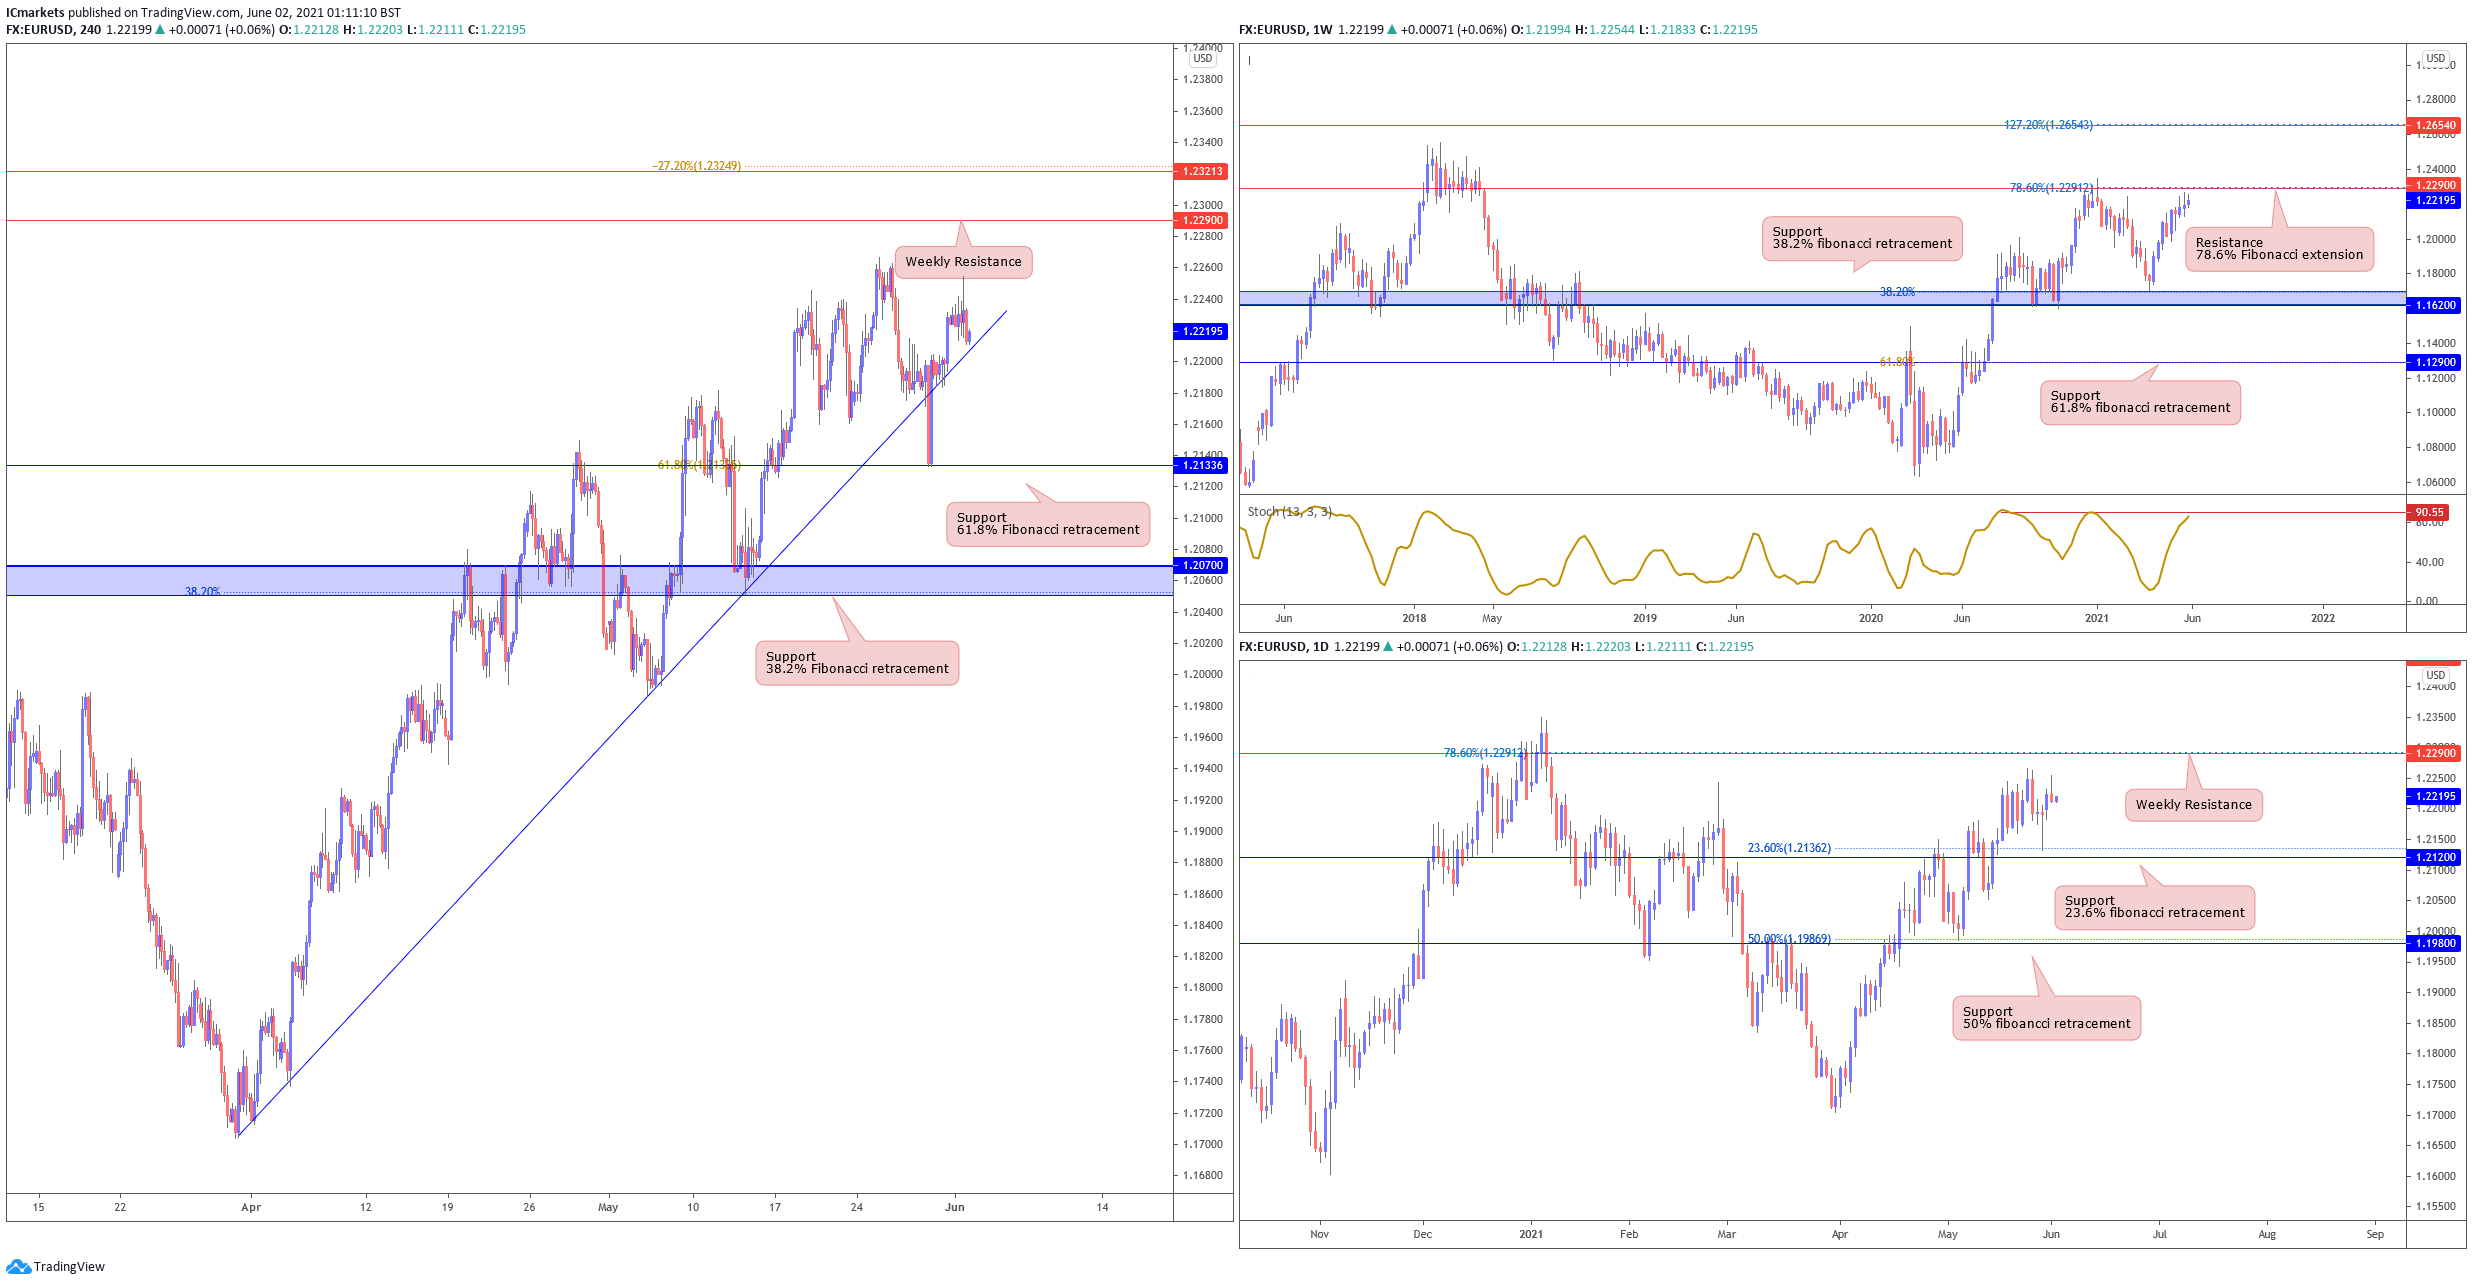
Task: Click the TradingView cloud logo
Action: [18, 1267]
